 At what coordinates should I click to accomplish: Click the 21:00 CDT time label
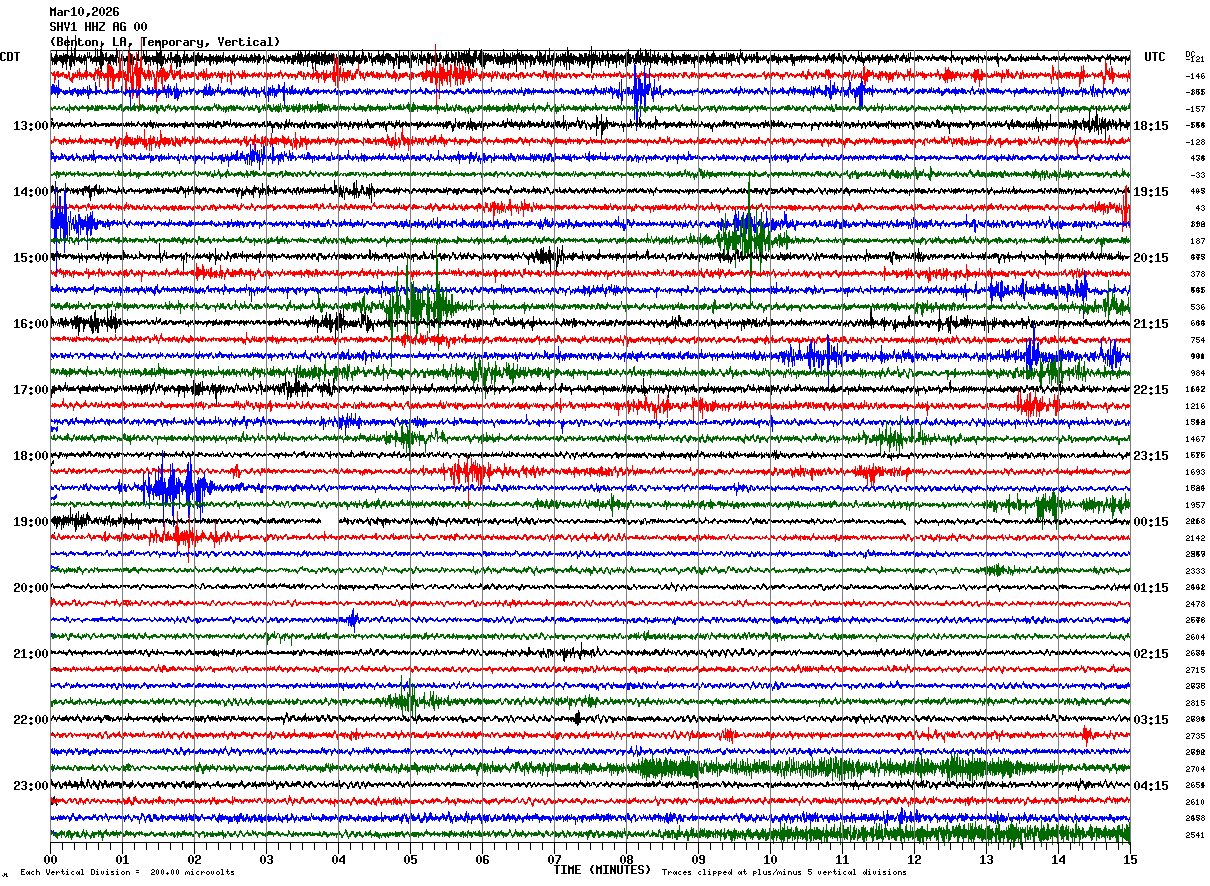[x=31, y=654]
